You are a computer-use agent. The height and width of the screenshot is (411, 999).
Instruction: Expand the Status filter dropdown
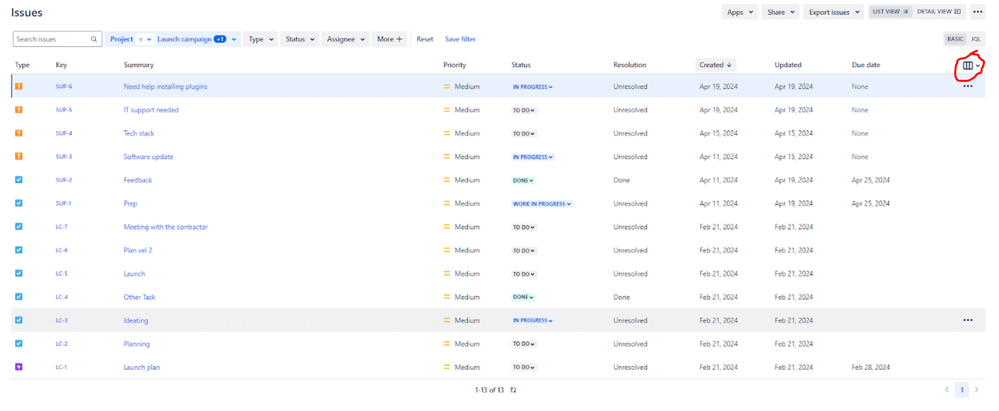[x=299, y=39]
